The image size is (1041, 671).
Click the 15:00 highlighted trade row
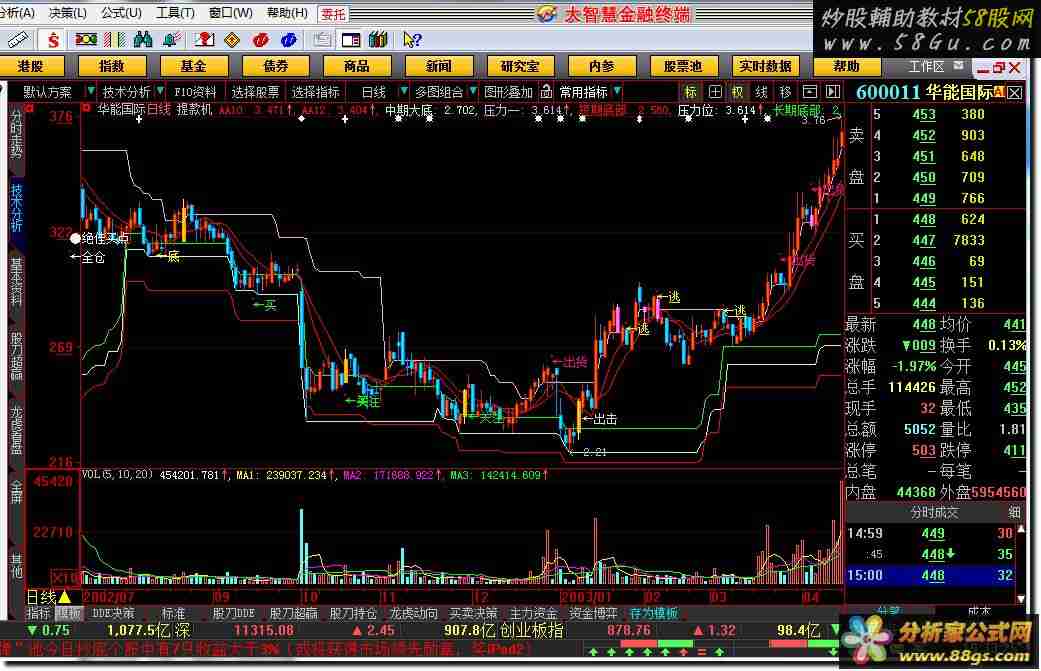coord(931,575)
